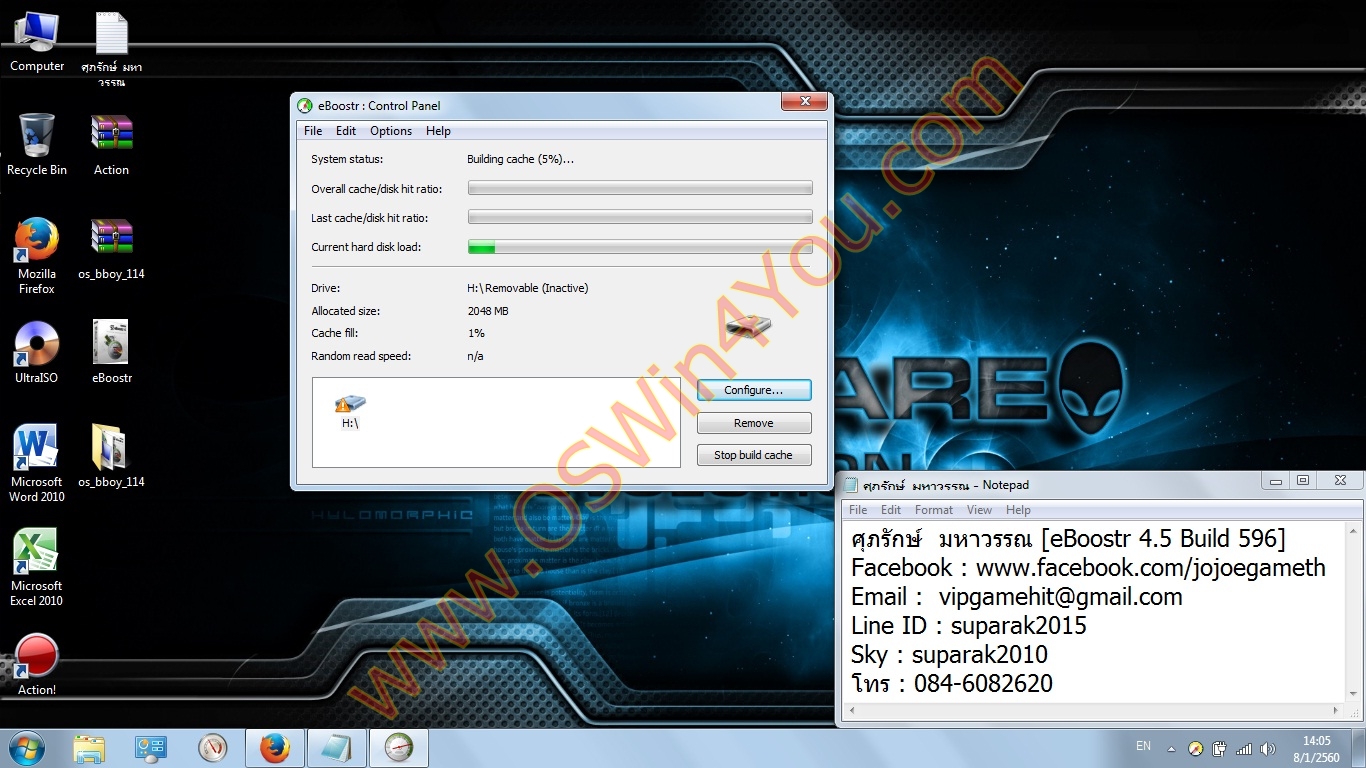Open the volume speaker tray icon
Viewport: 1366px width, 768px height.
coord(1268,748)
